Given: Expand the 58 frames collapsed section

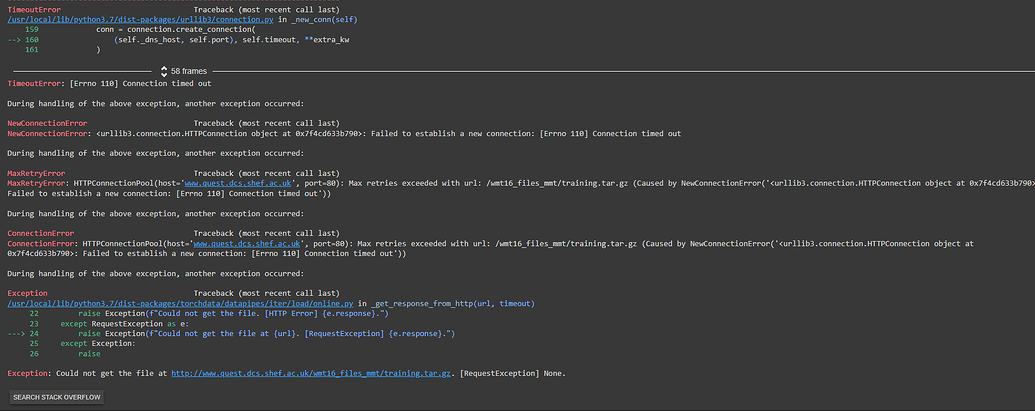Looking at the screenshot, I should (x=189, y=71).
